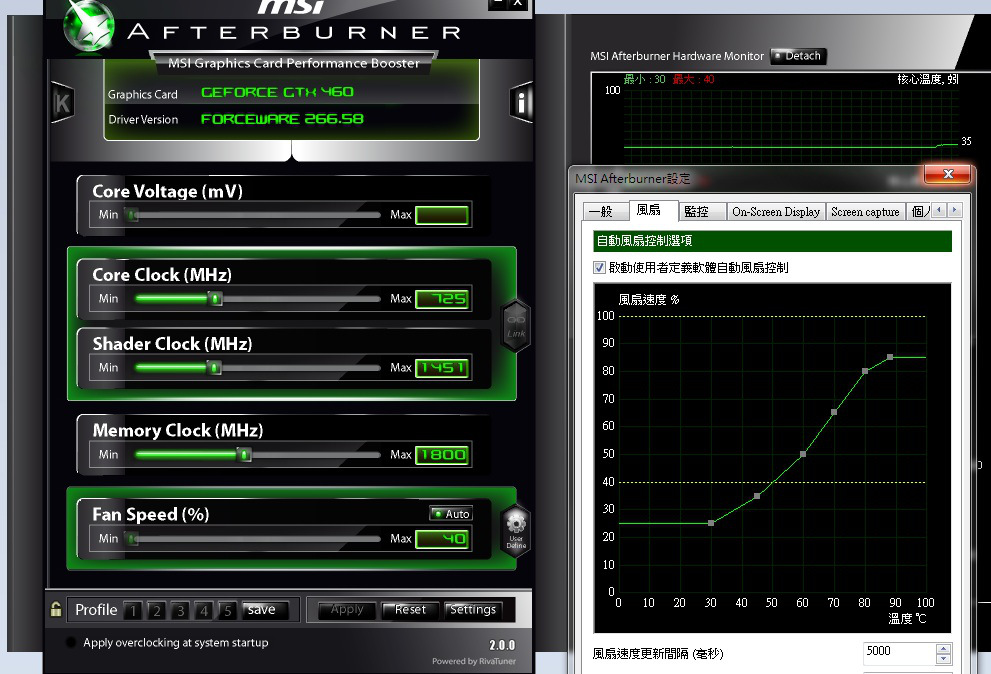Click the 最大 : 40 reading in monitor

pyautogui.click(x=693, y=79)
